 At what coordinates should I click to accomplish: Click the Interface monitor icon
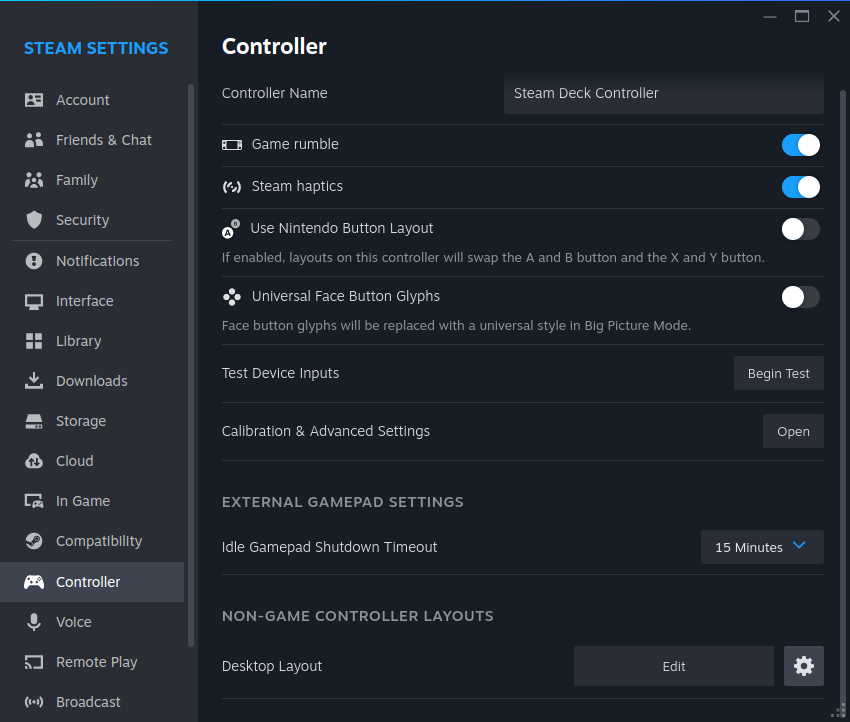[34, 301]
